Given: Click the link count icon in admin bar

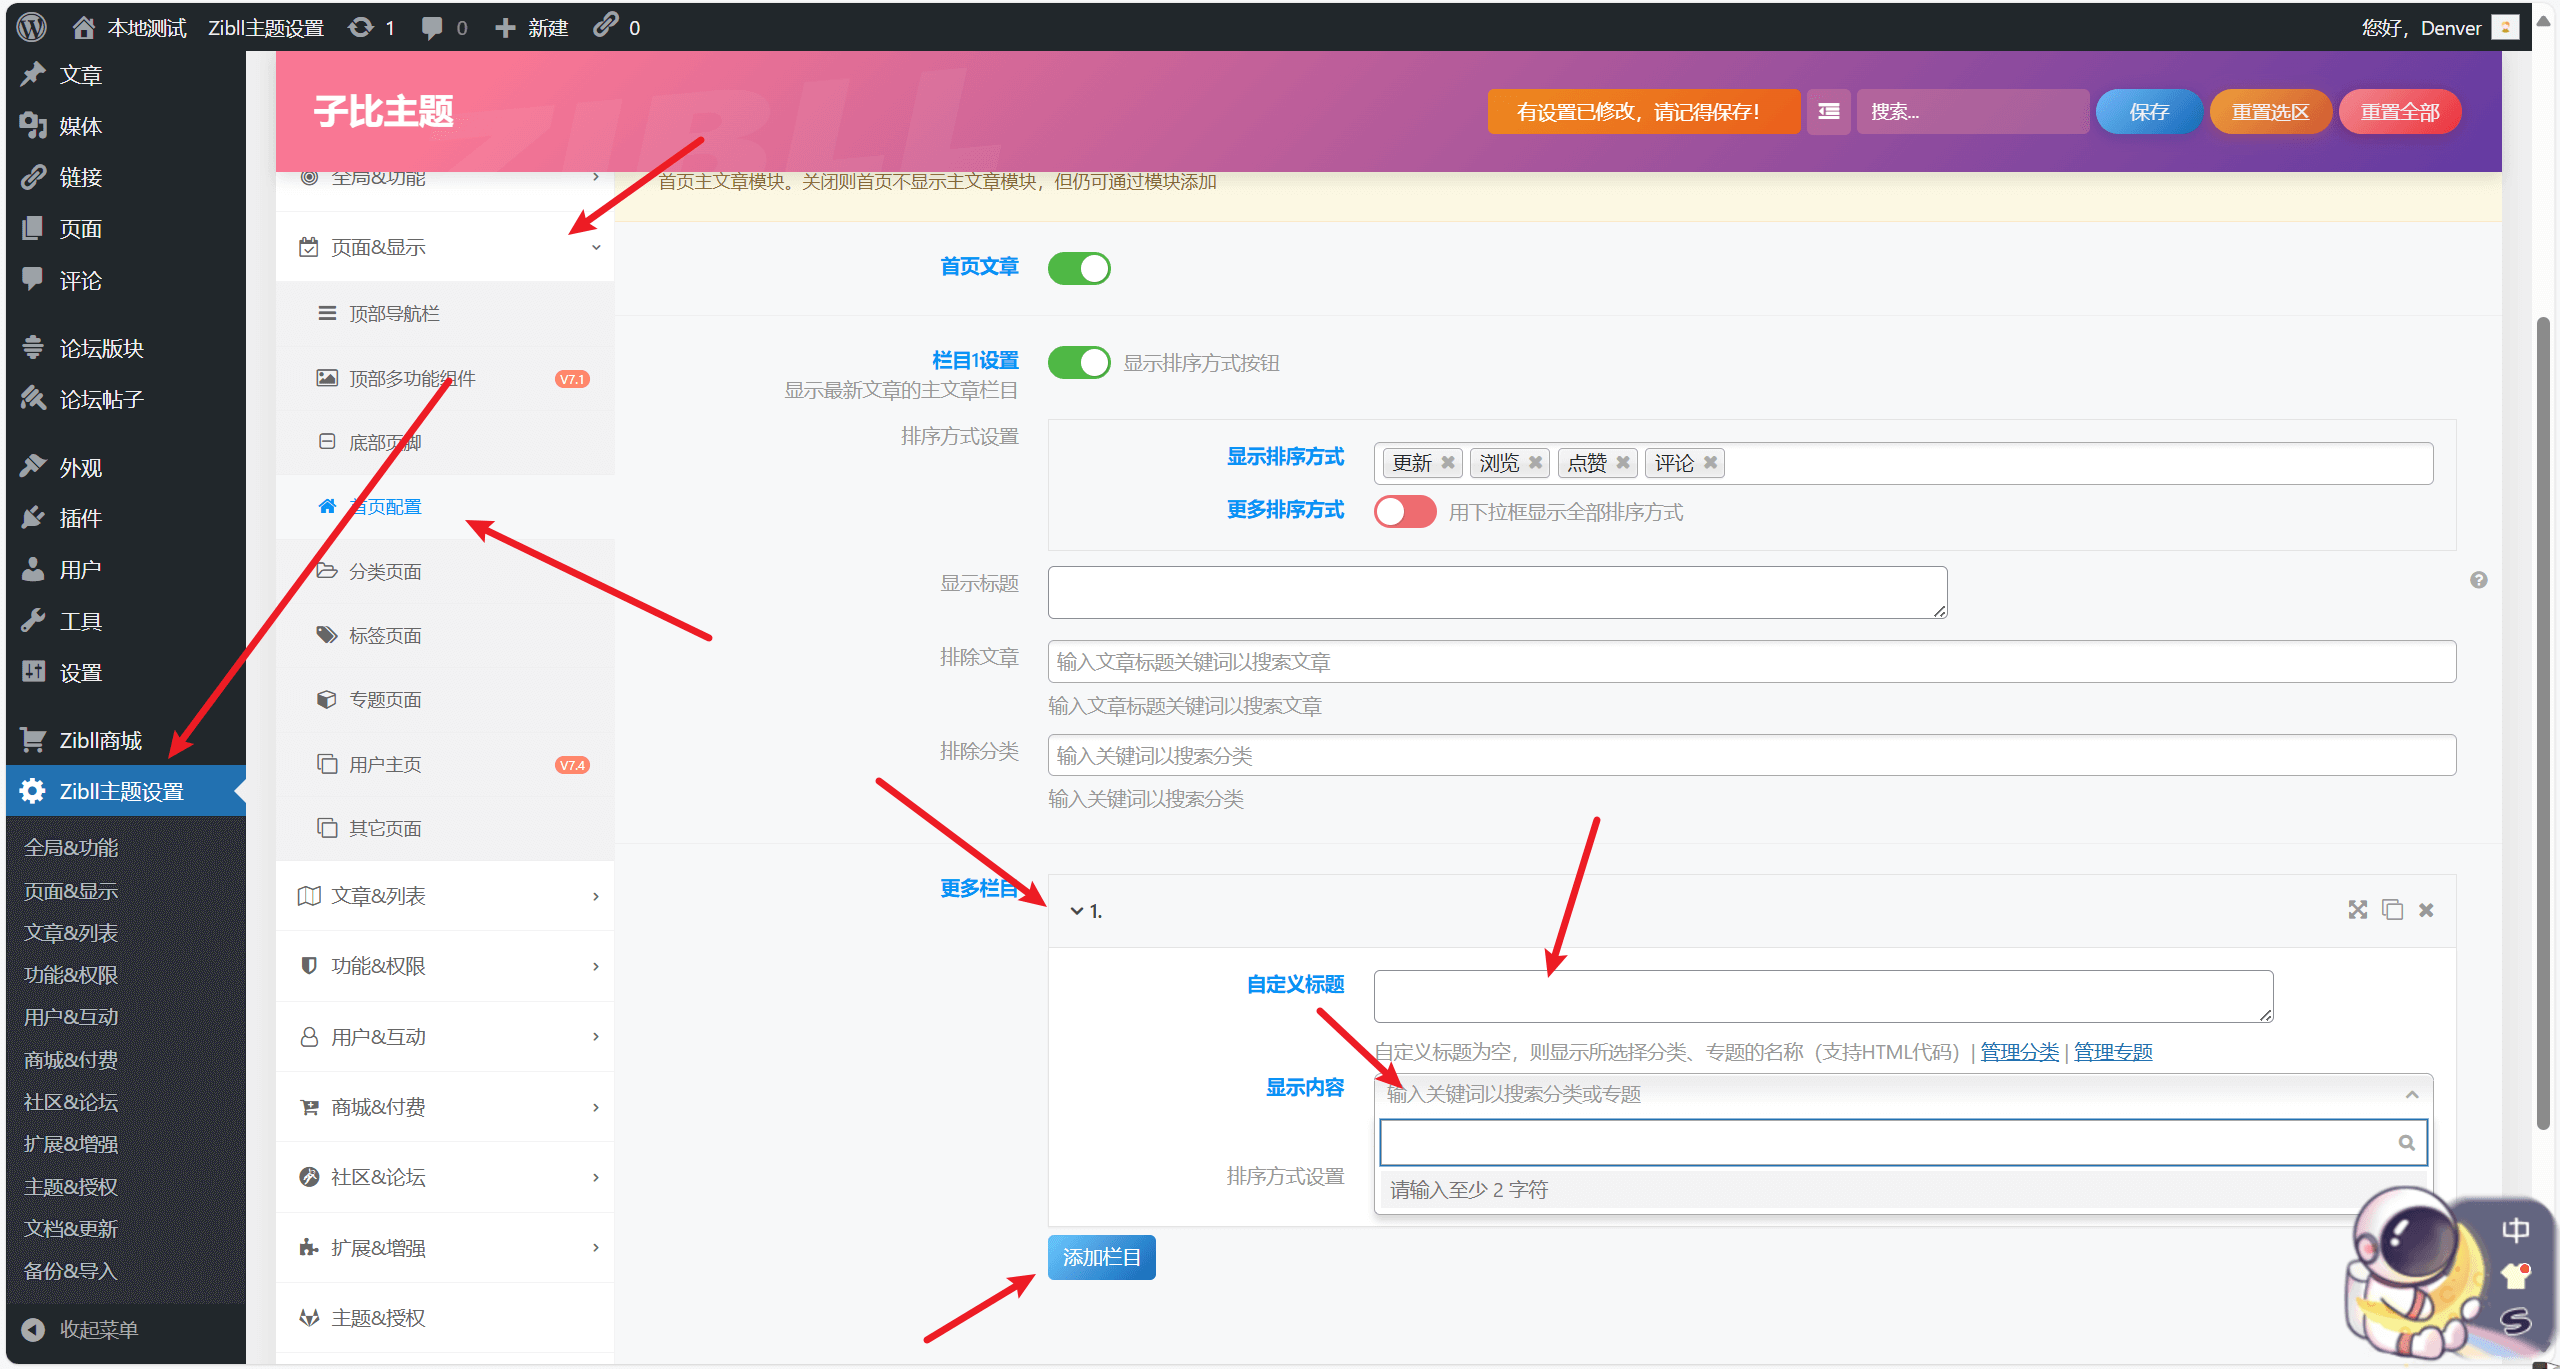Looking at the screenshot, I should [x=605, y=25].
